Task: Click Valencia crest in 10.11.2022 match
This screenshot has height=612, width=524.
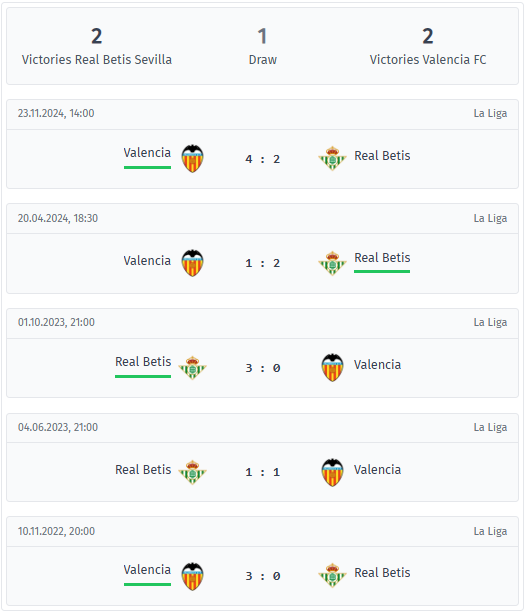Action: point(192,576)
